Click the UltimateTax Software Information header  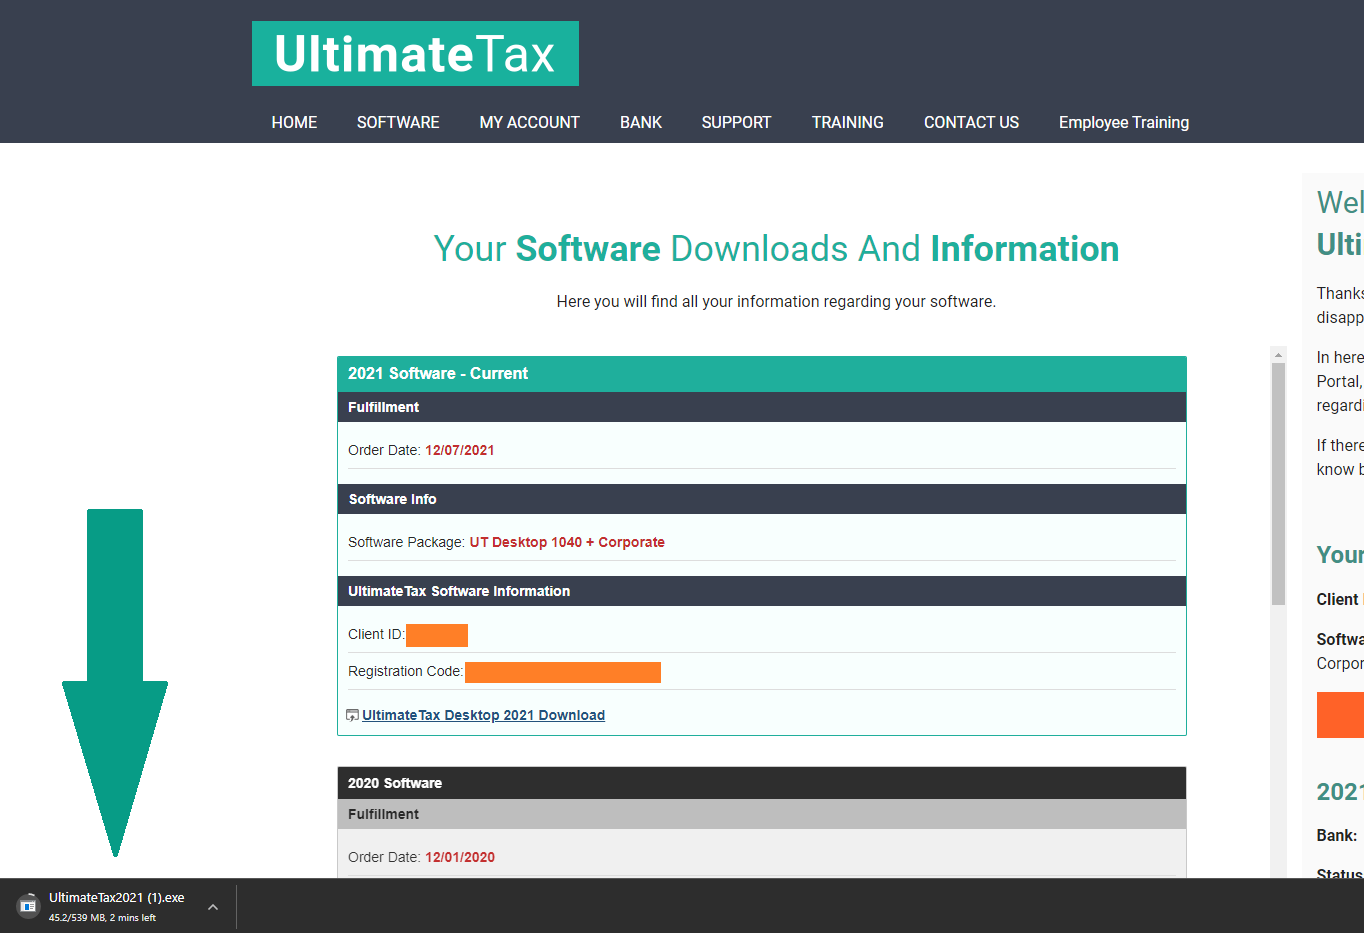click(762, 591)
